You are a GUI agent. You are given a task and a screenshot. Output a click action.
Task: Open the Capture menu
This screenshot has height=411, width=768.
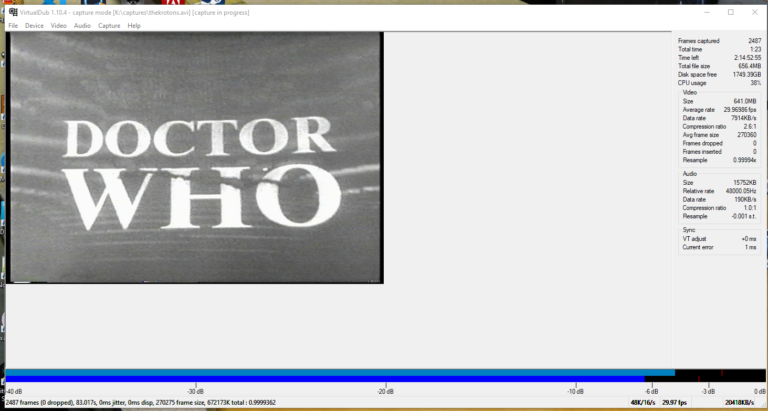coord(109,25)
